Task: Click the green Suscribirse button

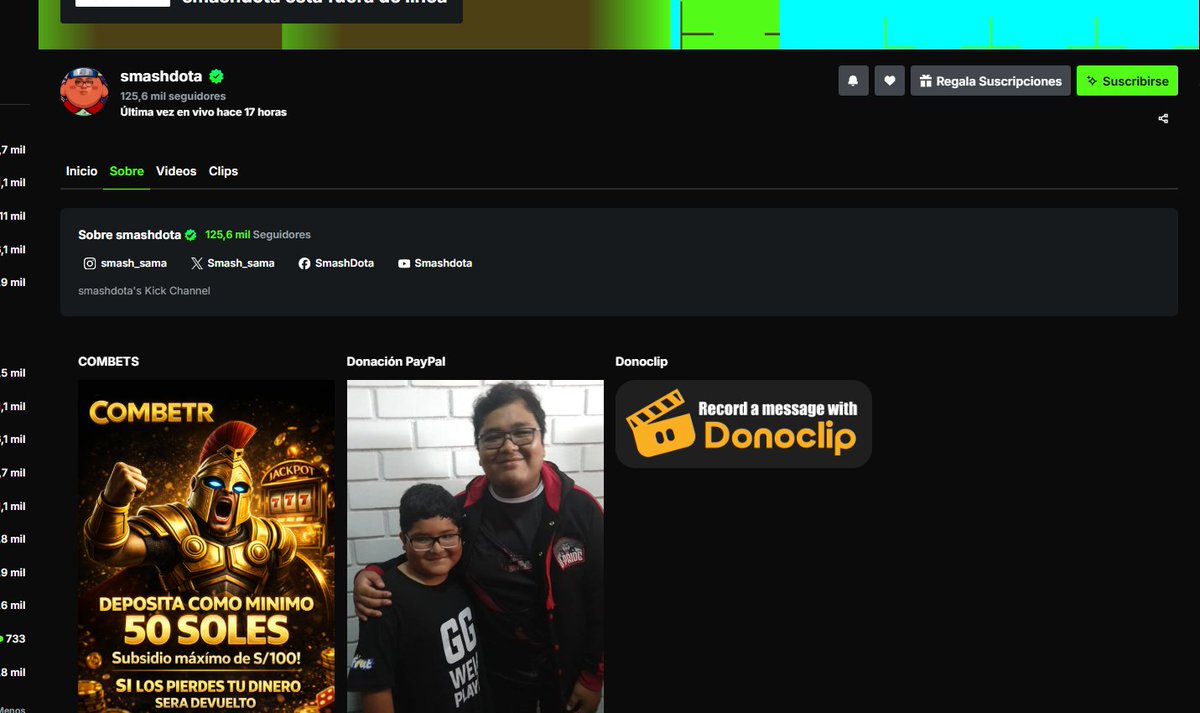Action: pos(1127,81)
